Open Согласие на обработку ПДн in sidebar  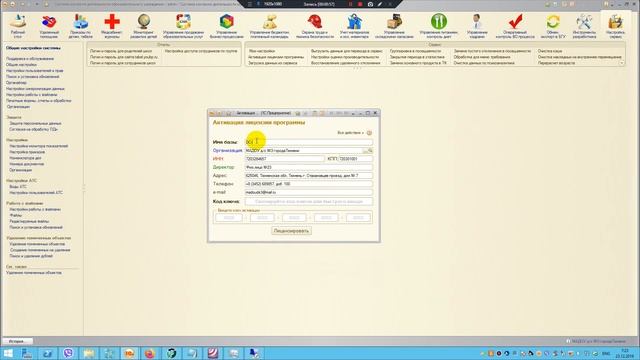[33, 129]
